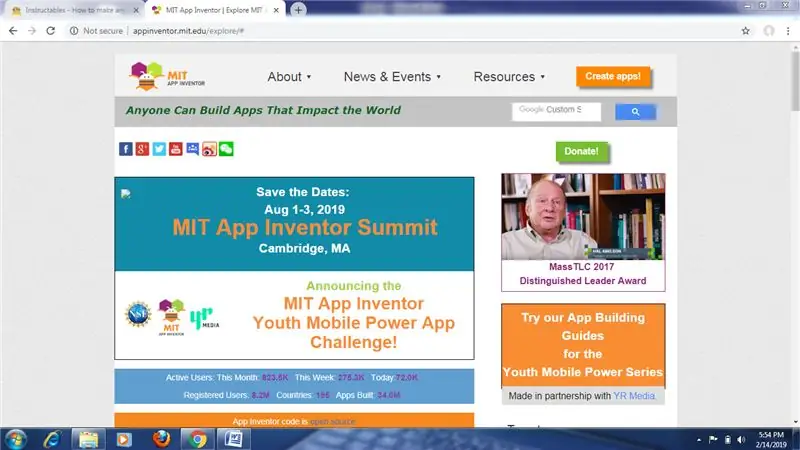
Task: Close the Instructables tab
Action: 136,10
